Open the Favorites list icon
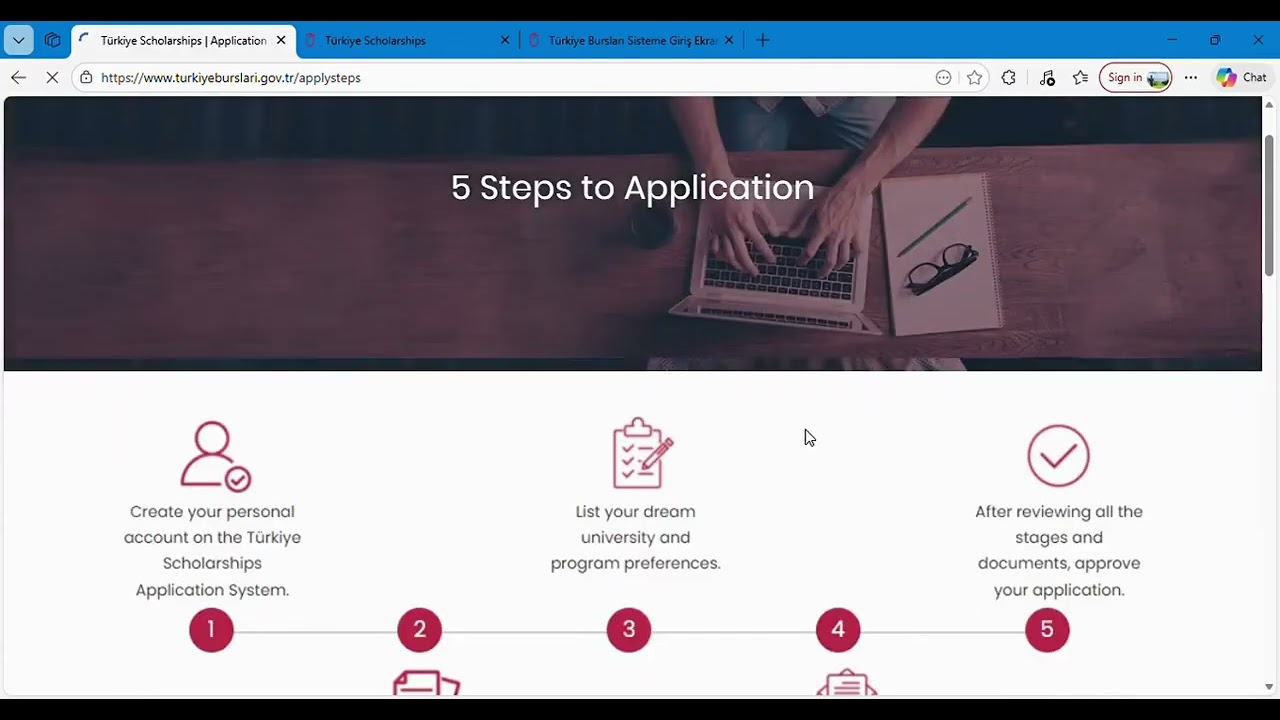The width and height of the screenshot is (1280, 720). [x=1081, y=77]
